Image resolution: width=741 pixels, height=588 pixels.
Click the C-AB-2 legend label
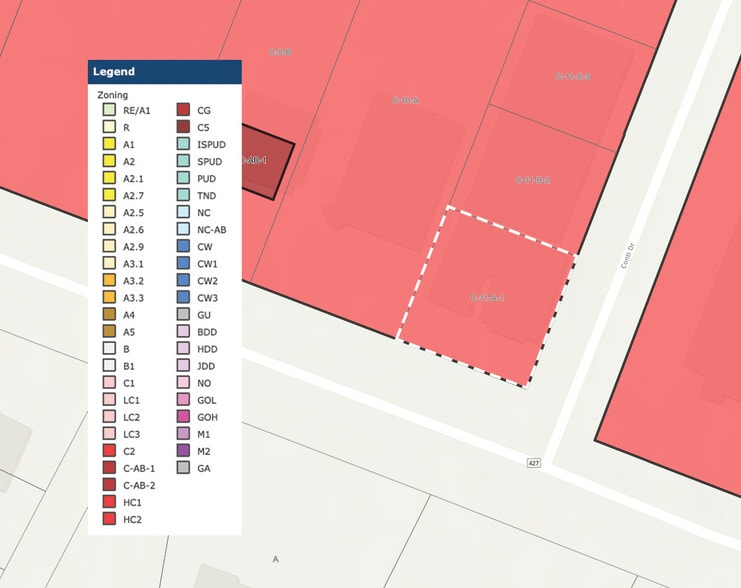pyautogui.click(x=139, y=485)
